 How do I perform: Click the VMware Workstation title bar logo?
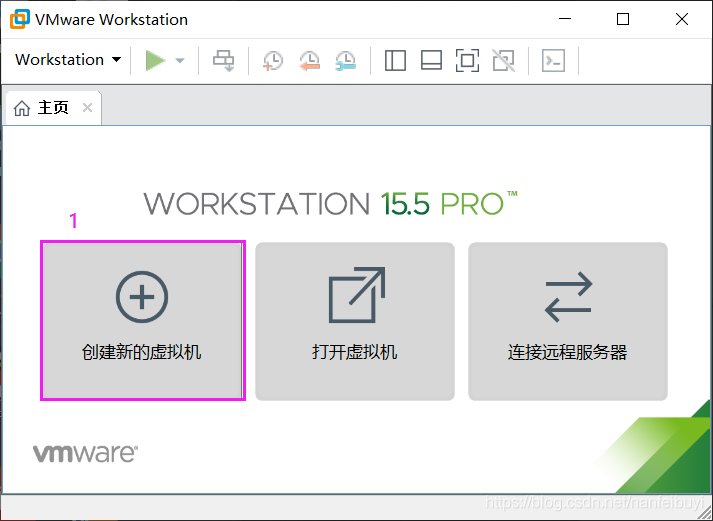[x=20, y=19]
